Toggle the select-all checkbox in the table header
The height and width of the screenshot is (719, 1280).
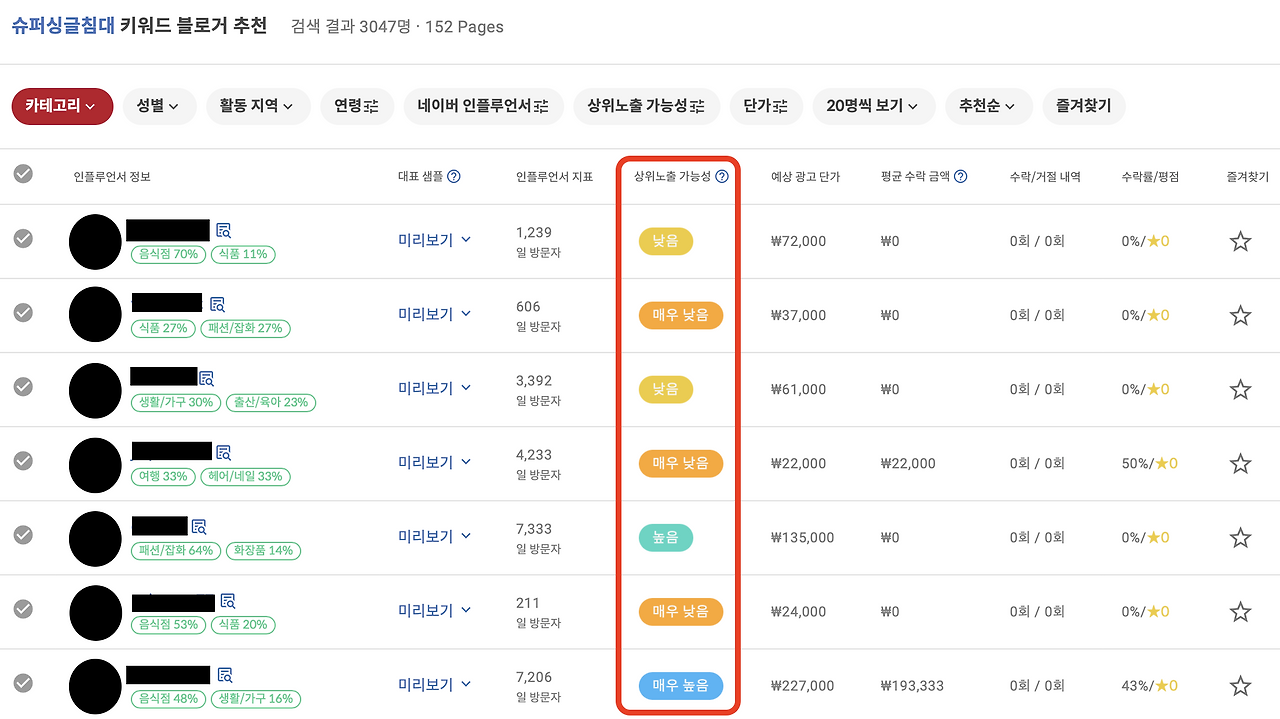coord(22,174)
